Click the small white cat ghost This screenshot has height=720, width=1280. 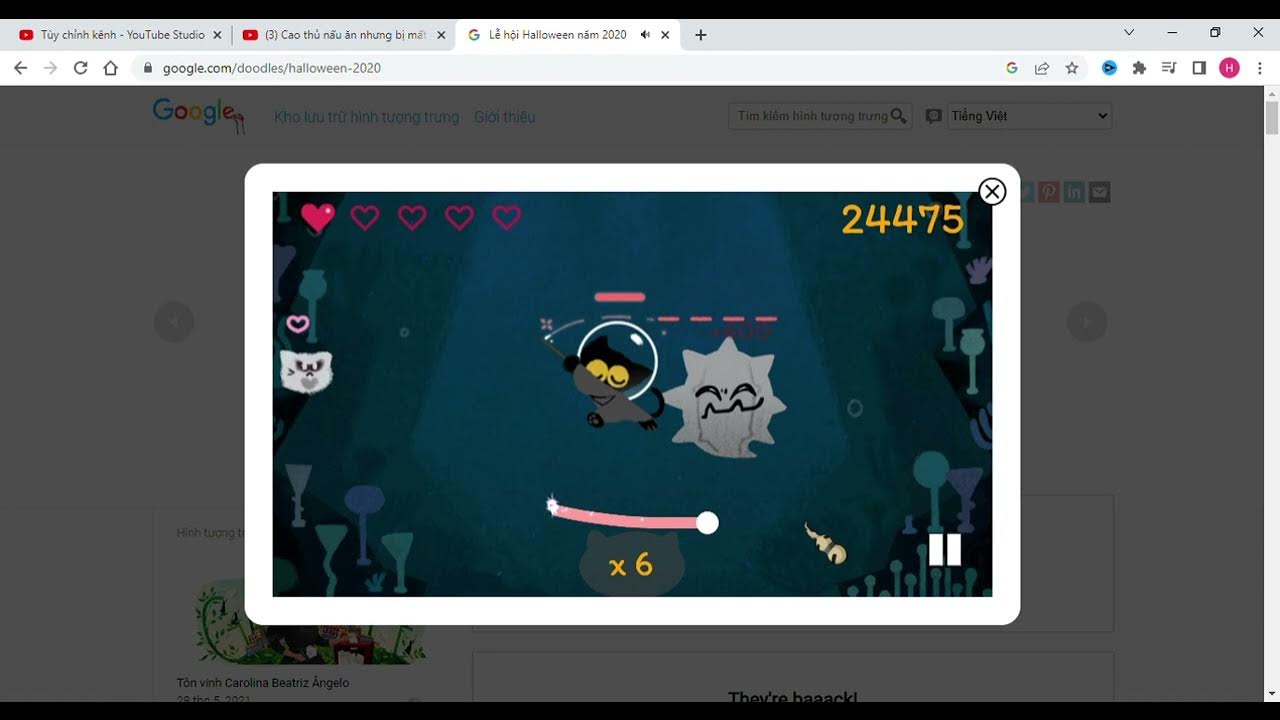[306, 371]
